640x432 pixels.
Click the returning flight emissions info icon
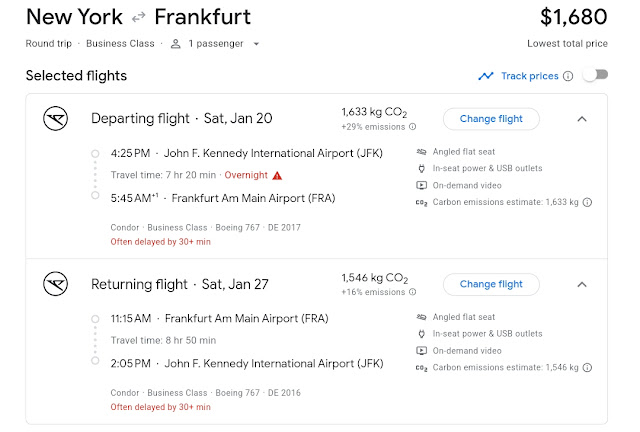(x=412, y=292)
